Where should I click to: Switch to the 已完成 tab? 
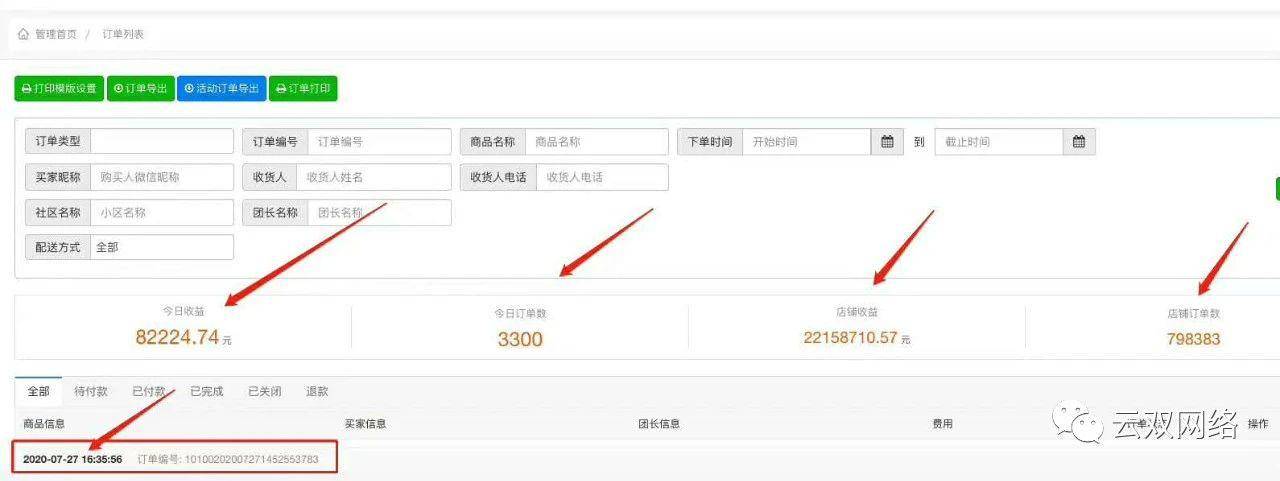coord(207,391)
